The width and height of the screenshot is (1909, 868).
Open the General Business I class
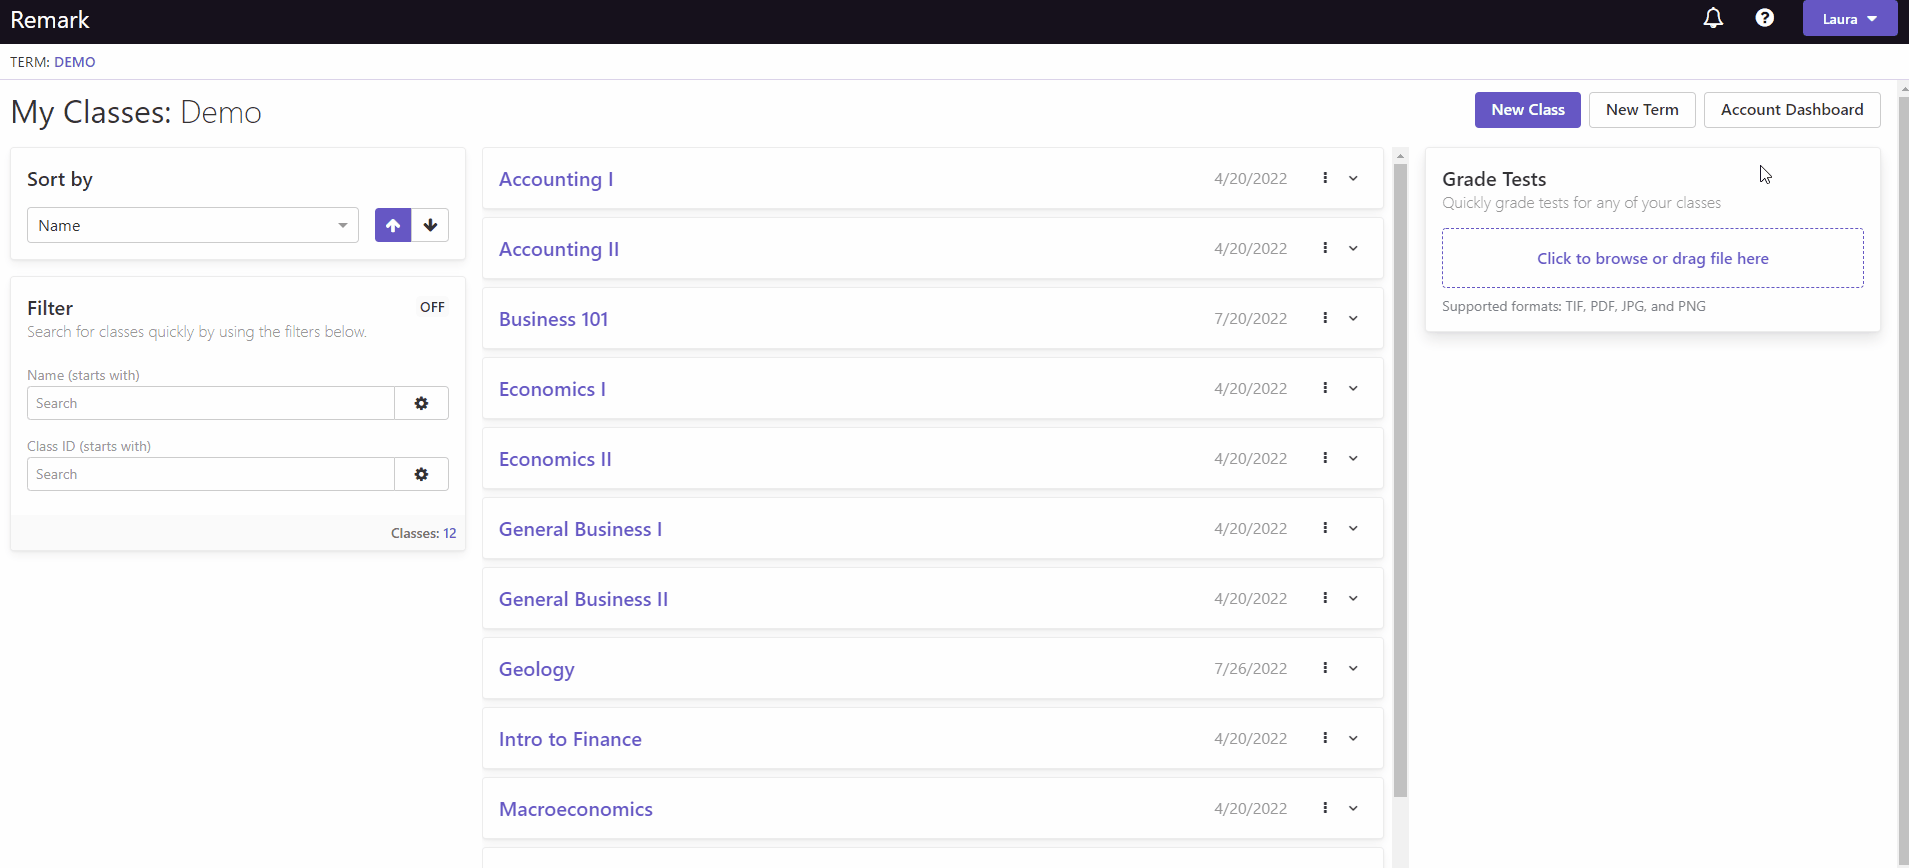coord(580,529)
